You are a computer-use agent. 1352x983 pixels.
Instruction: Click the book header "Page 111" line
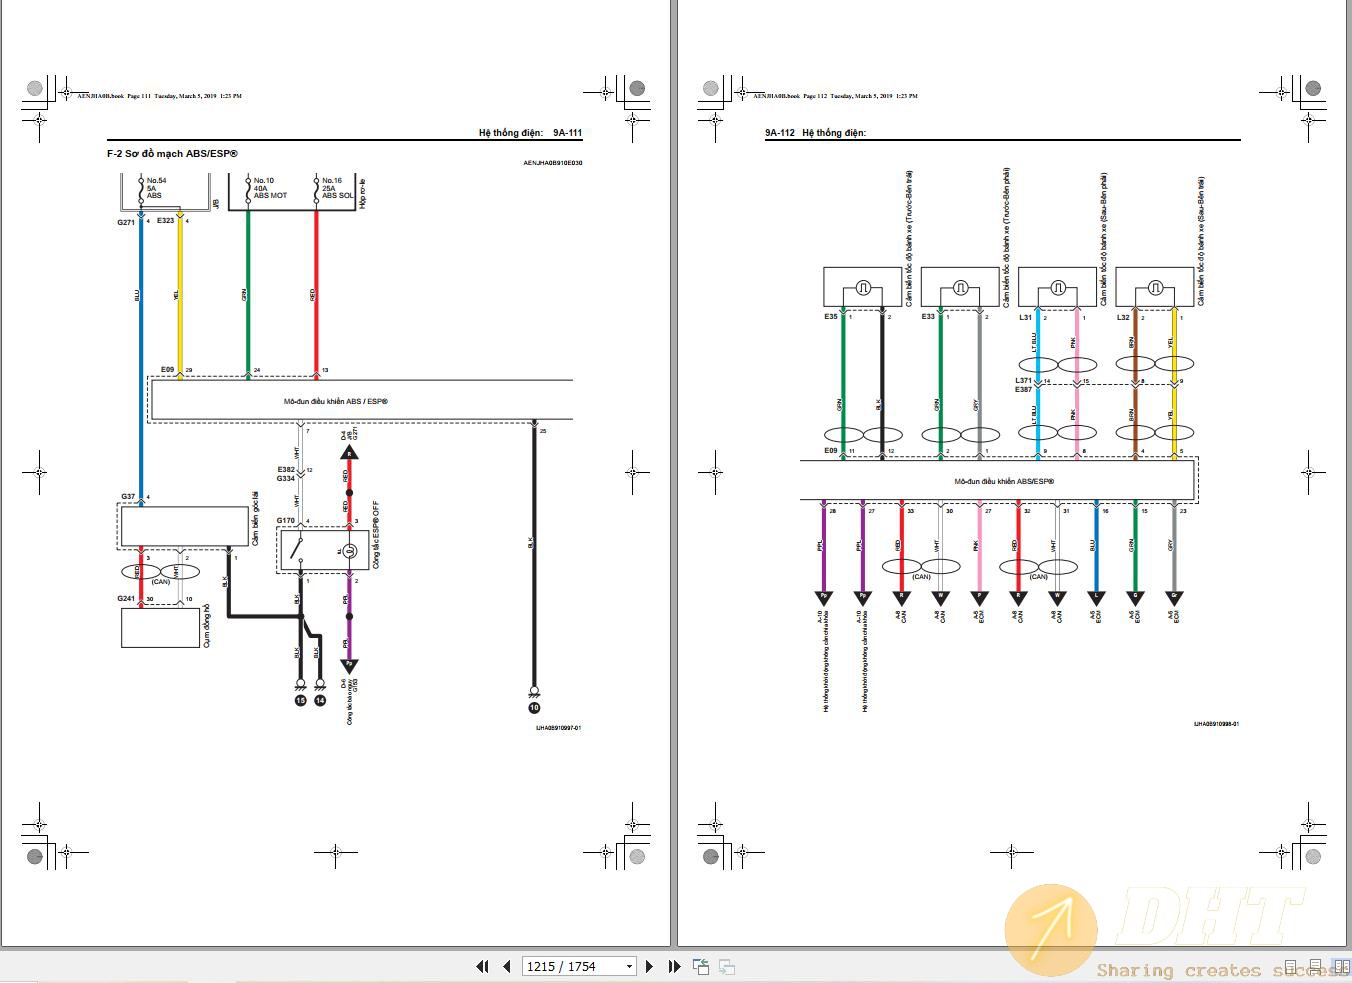pyautogui.click(x=160, y=96)
